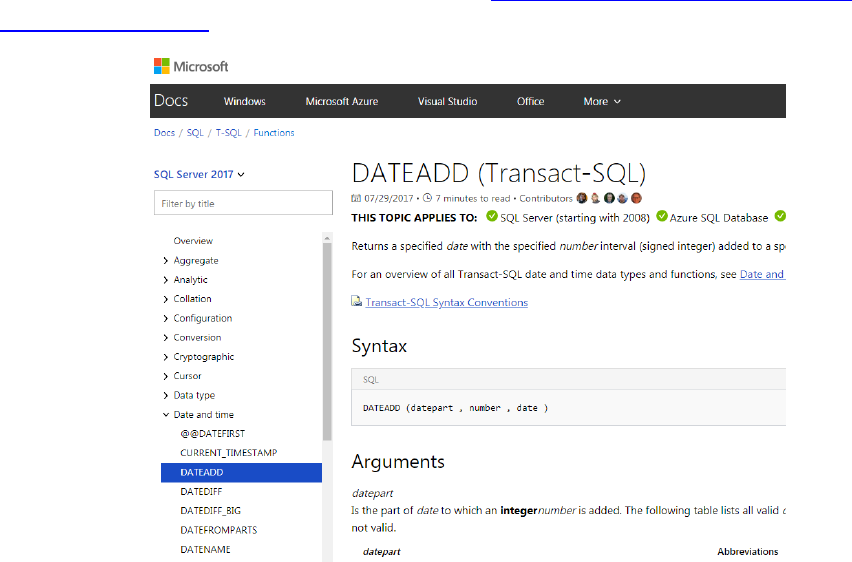Click the sidebar scrollbar thumb

[327, 341]
